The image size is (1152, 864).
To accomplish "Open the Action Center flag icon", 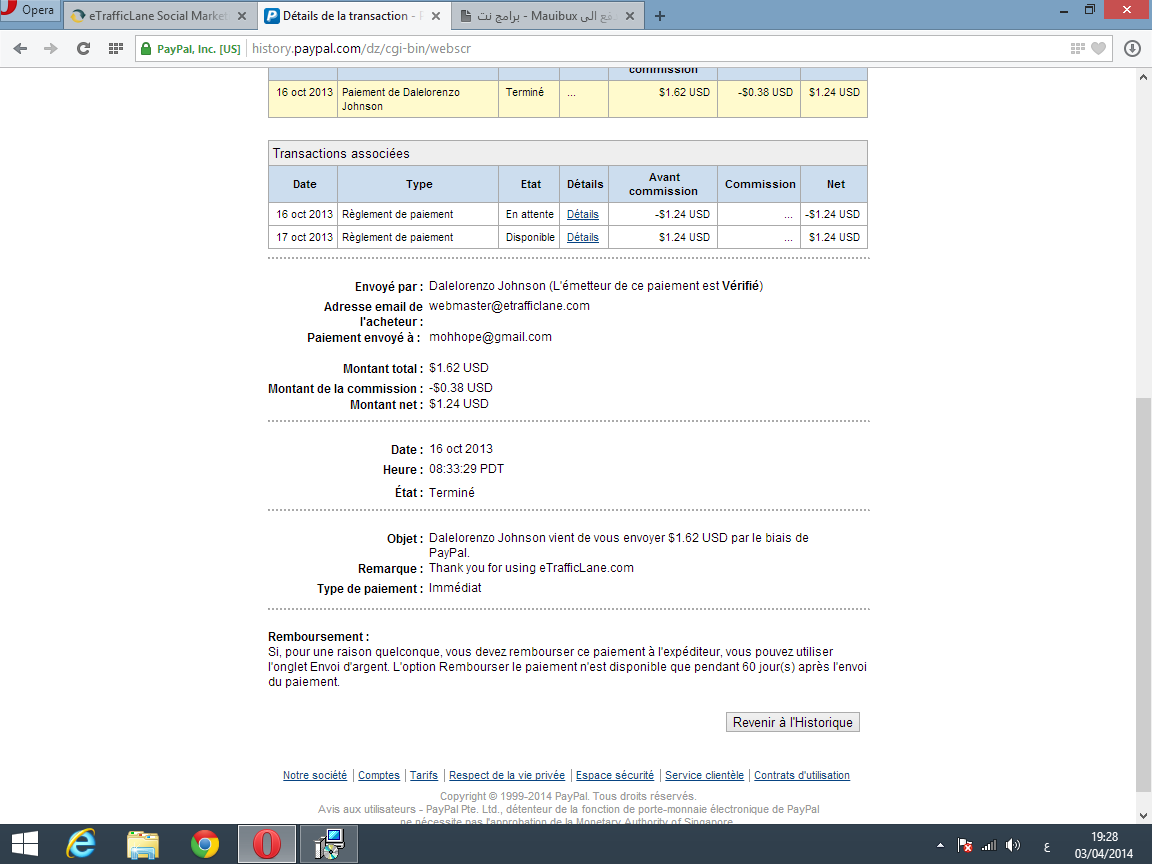I will point(965,845).
